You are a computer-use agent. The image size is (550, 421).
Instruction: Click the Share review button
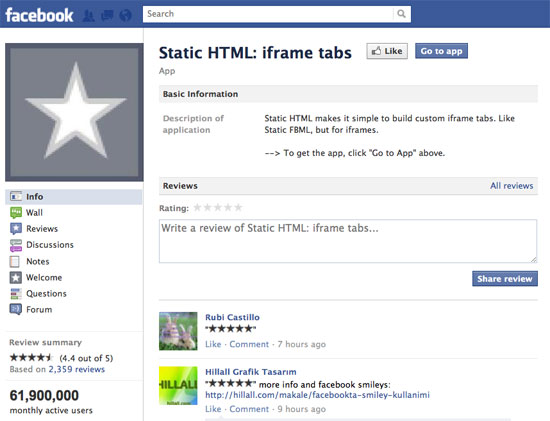click(505, 279)
